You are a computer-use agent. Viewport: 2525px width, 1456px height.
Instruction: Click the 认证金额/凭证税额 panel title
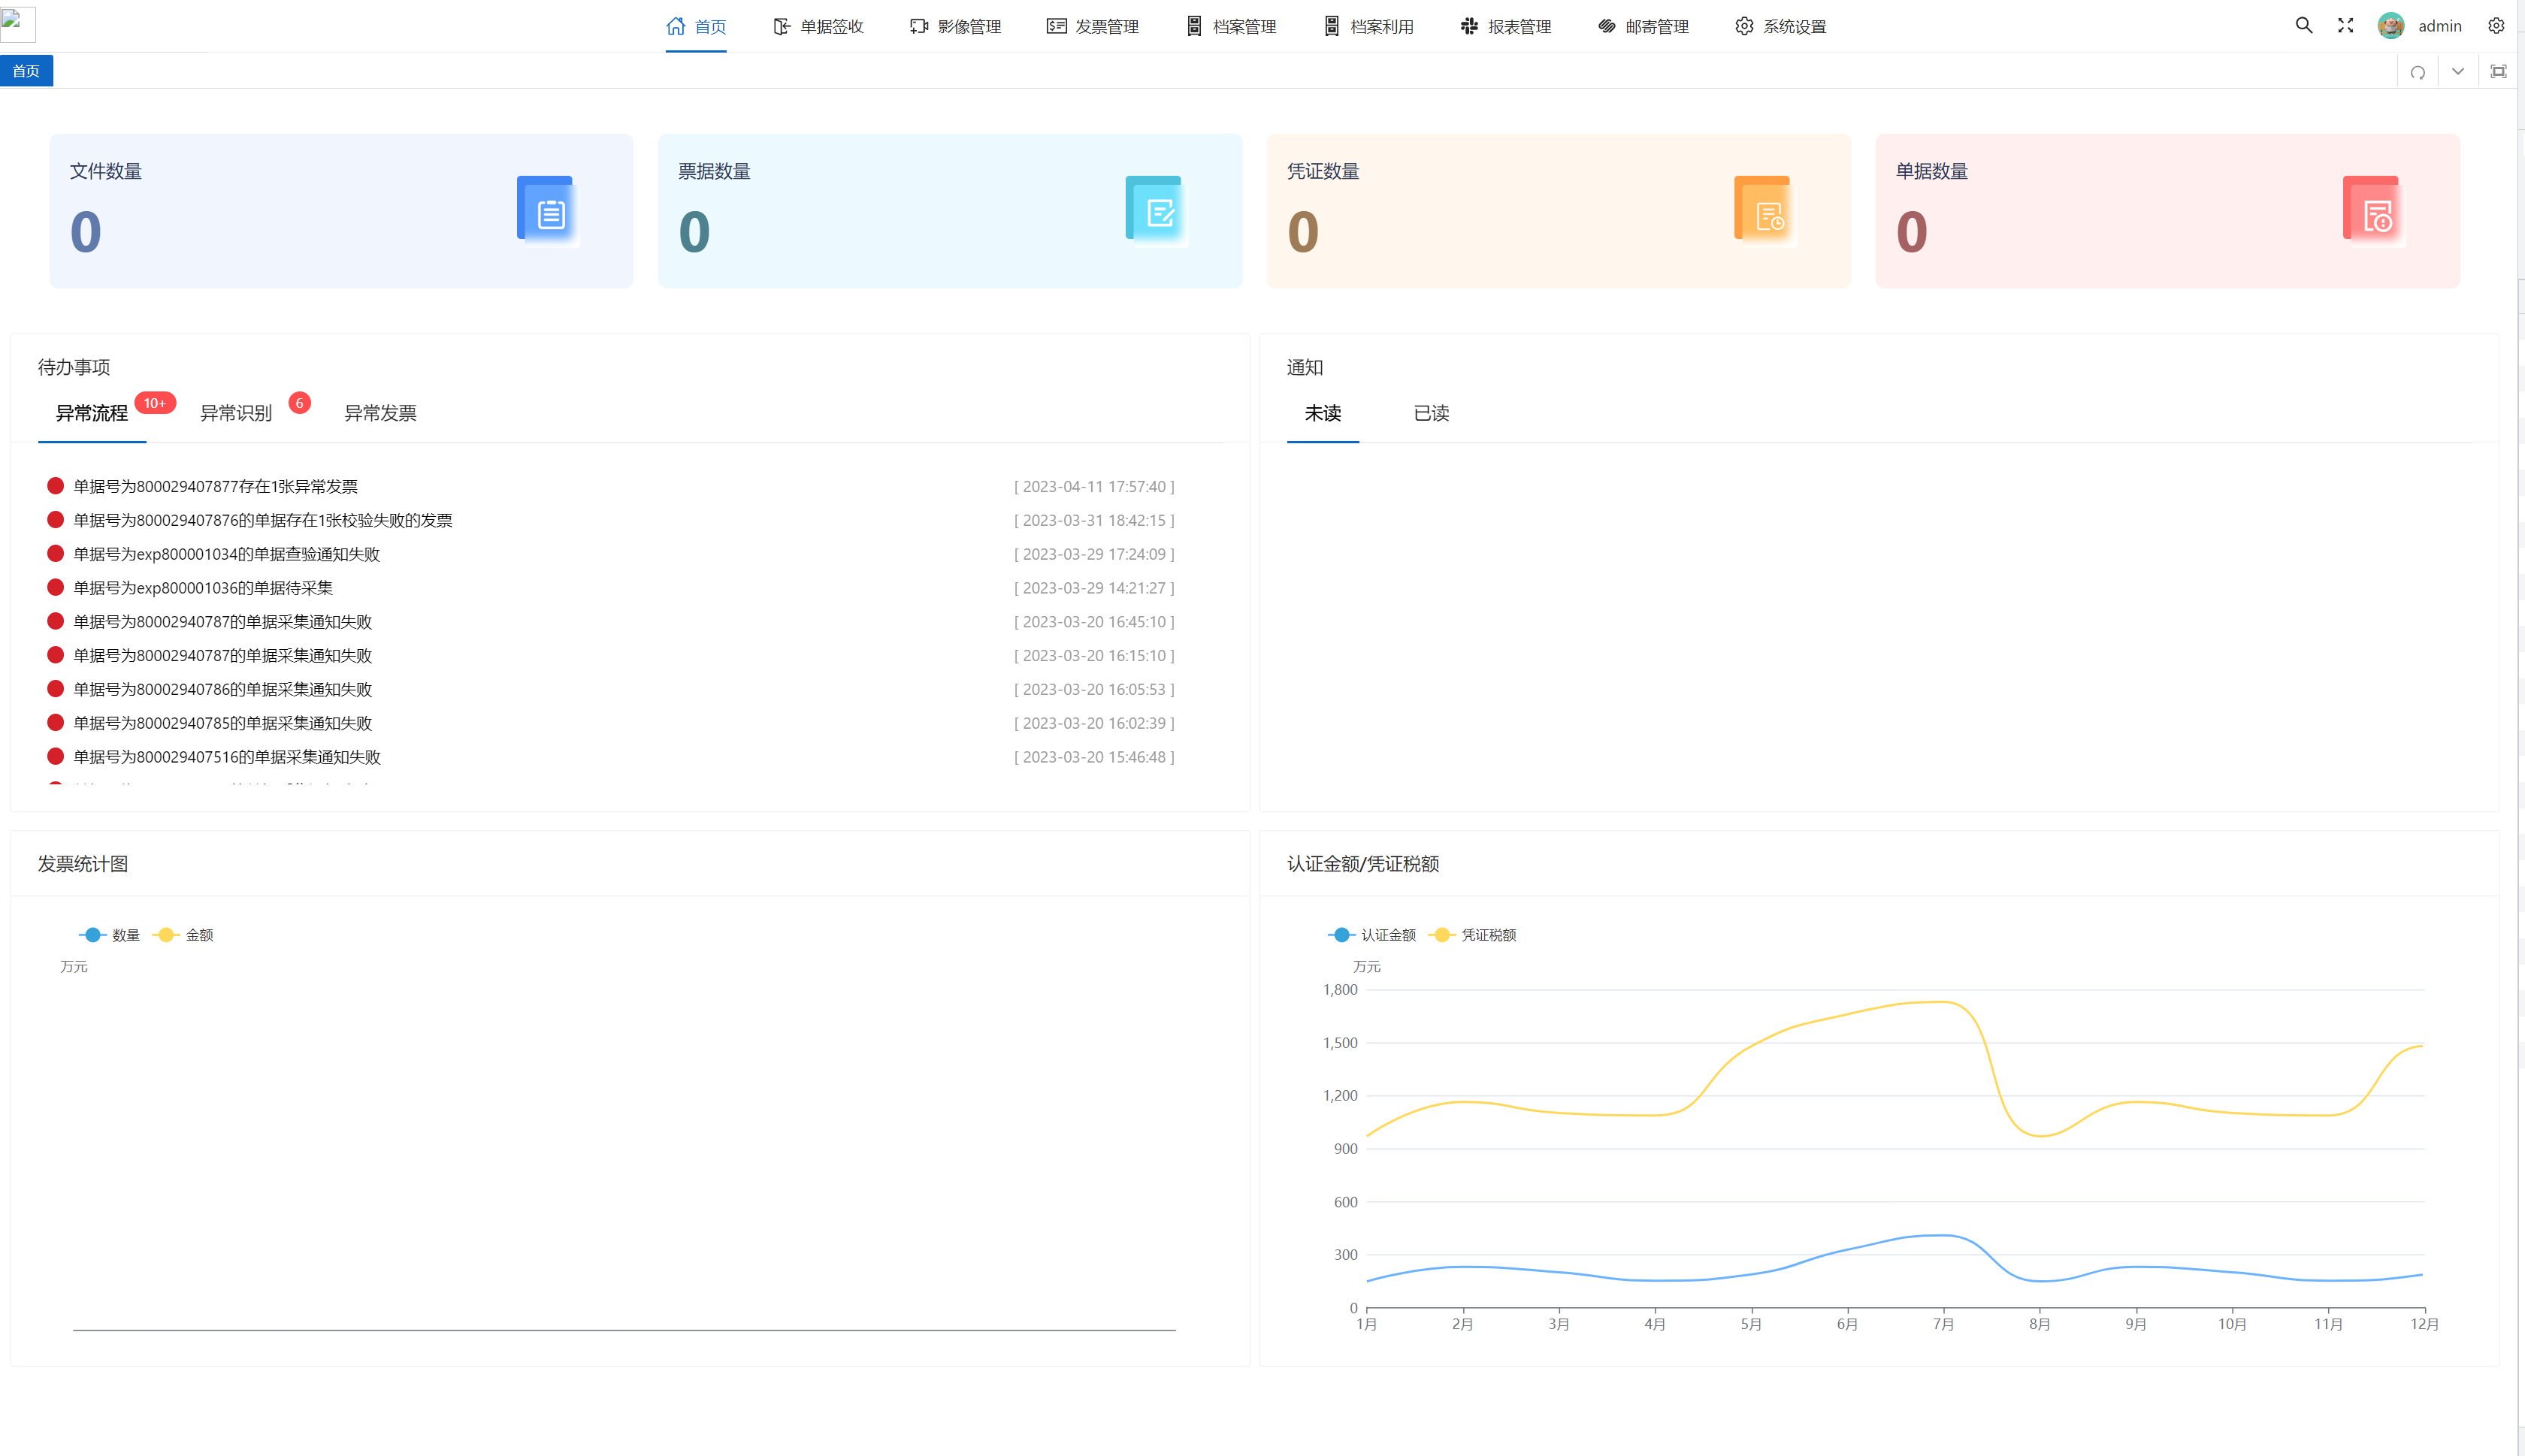point(1363,864)
